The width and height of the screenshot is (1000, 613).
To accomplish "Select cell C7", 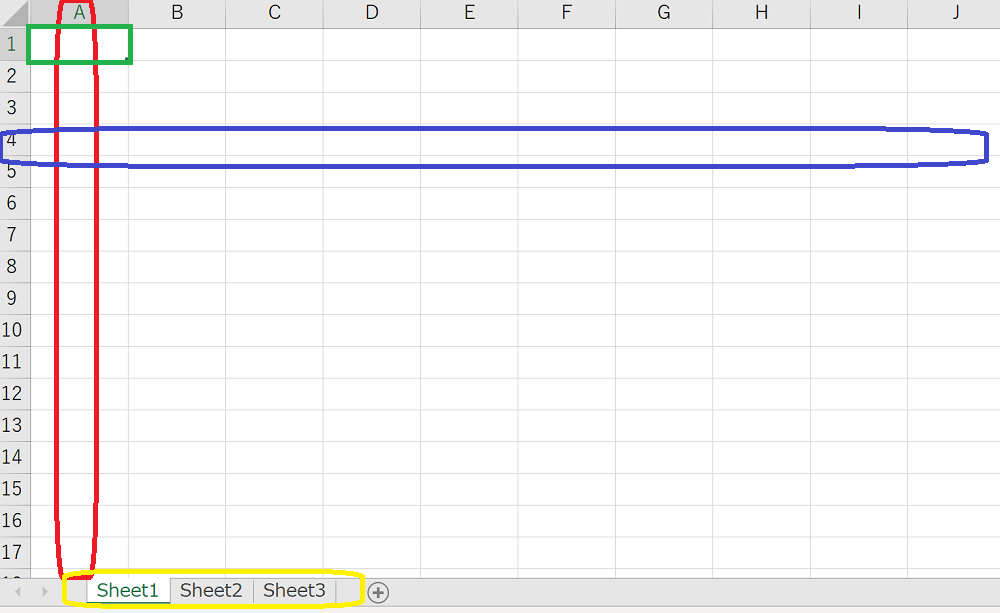I will tap(274, 235).
